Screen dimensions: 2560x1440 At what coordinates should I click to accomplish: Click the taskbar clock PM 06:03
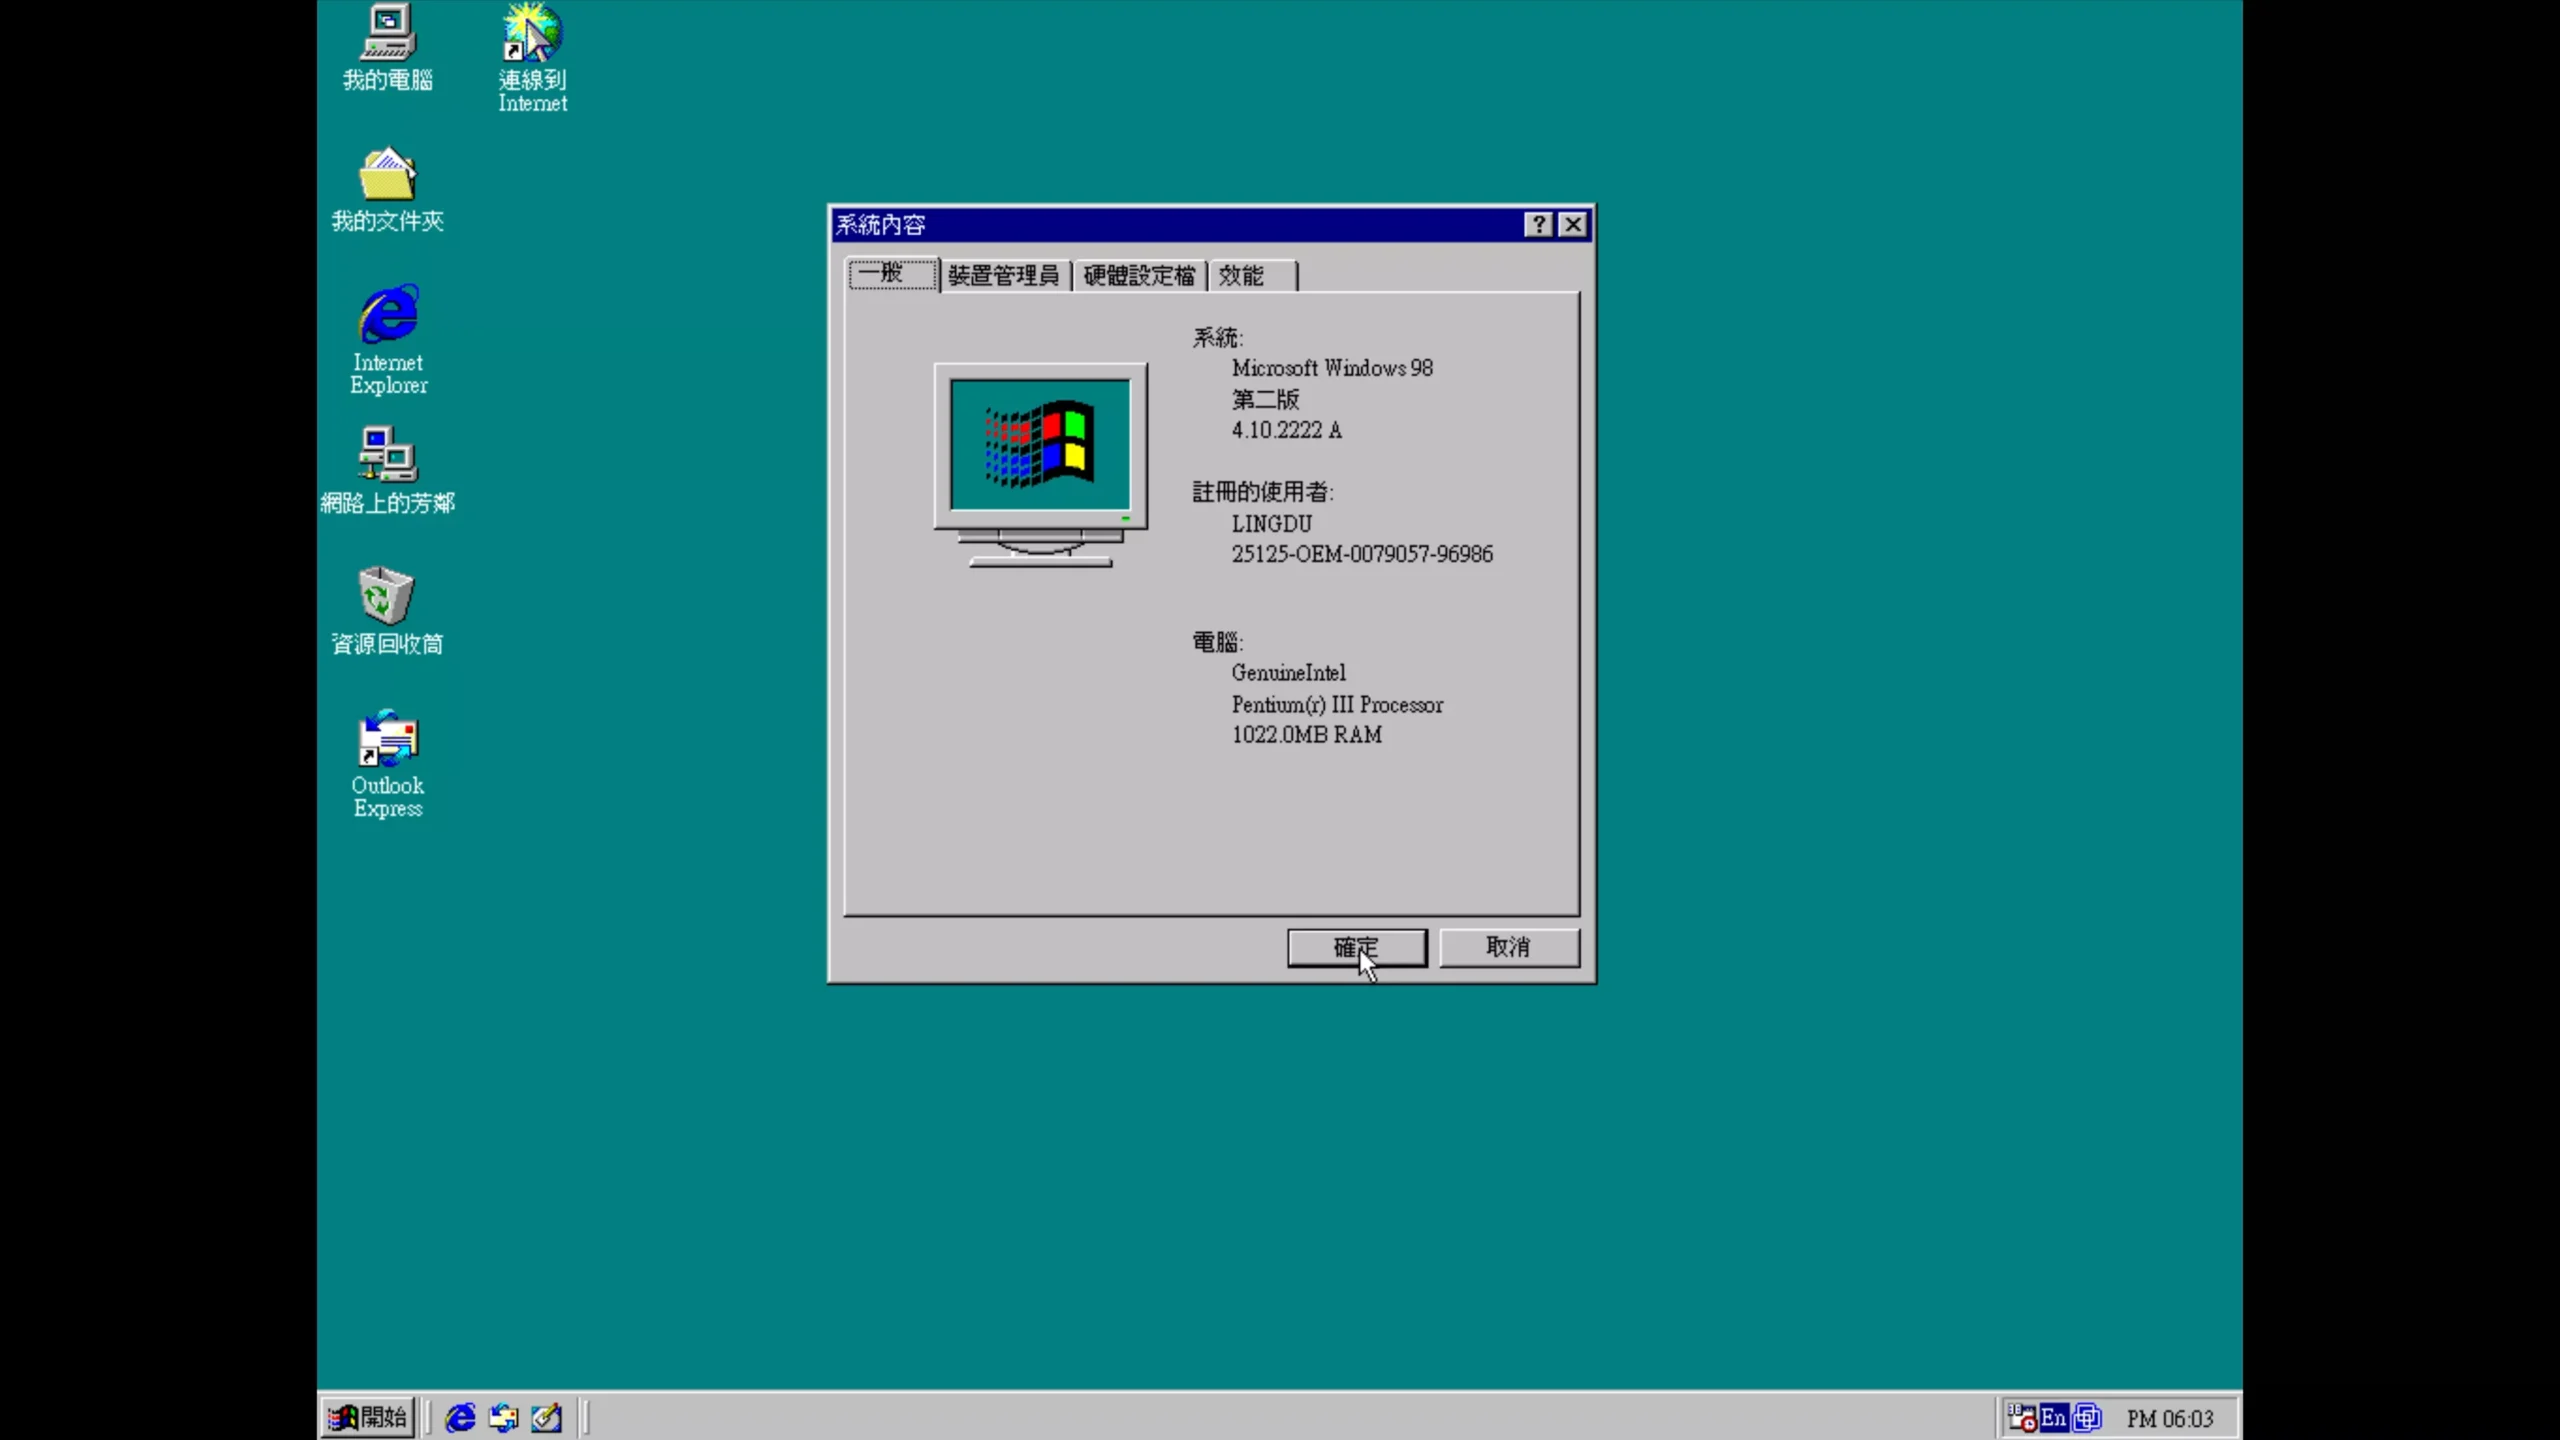point(2169,1418)
